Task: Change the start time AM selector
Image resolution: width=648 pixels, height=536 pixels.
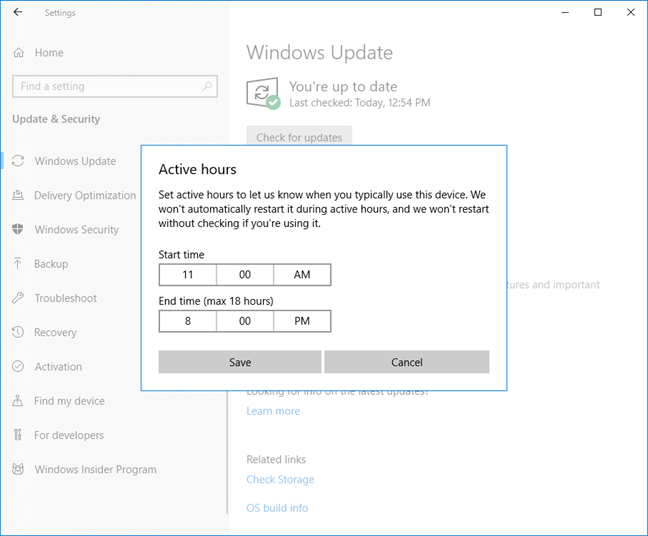Action: [302, 275]
